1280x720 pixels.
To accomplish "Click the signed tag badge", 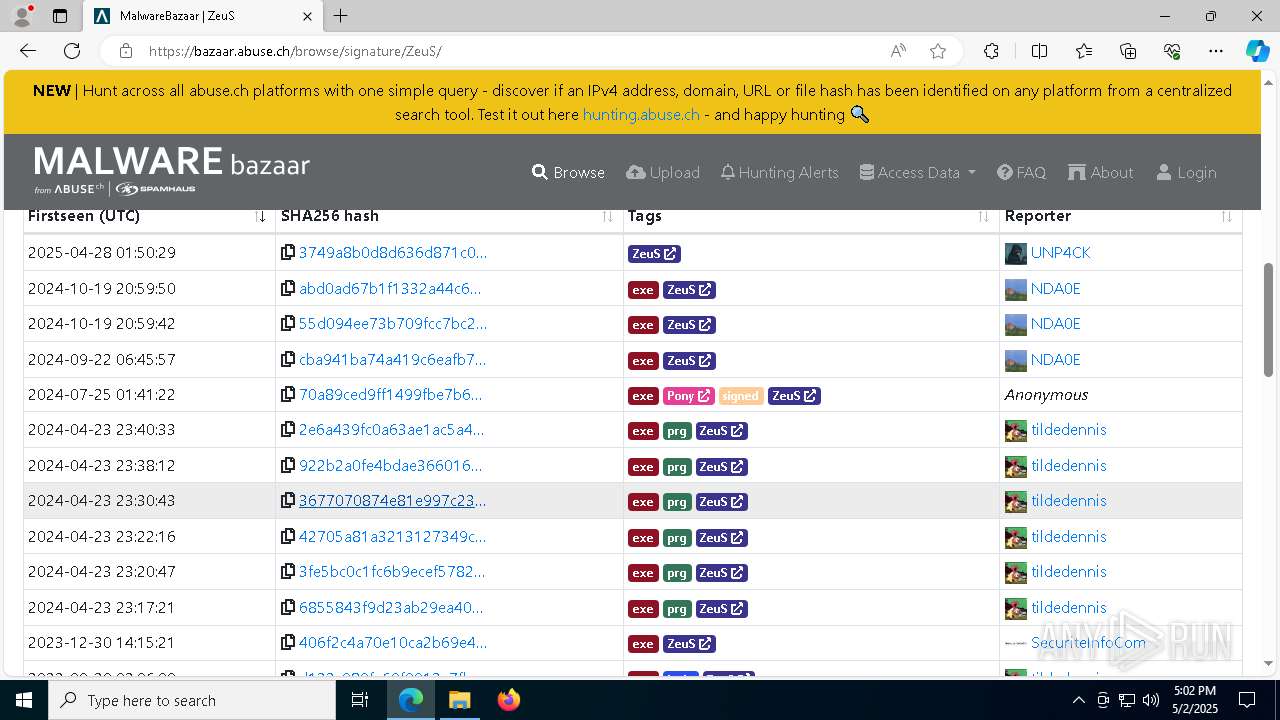I will tap(740, 396).
